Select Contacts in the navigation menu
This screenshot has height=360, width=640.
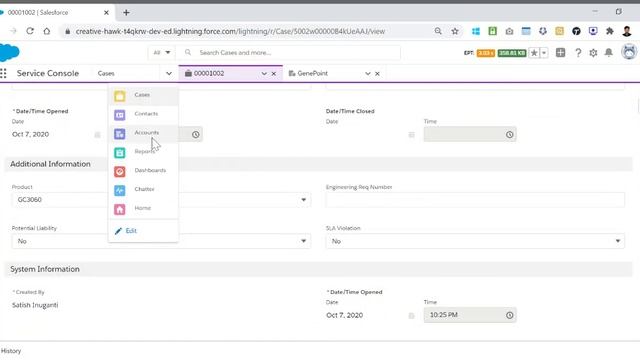[x=143, y=114]
